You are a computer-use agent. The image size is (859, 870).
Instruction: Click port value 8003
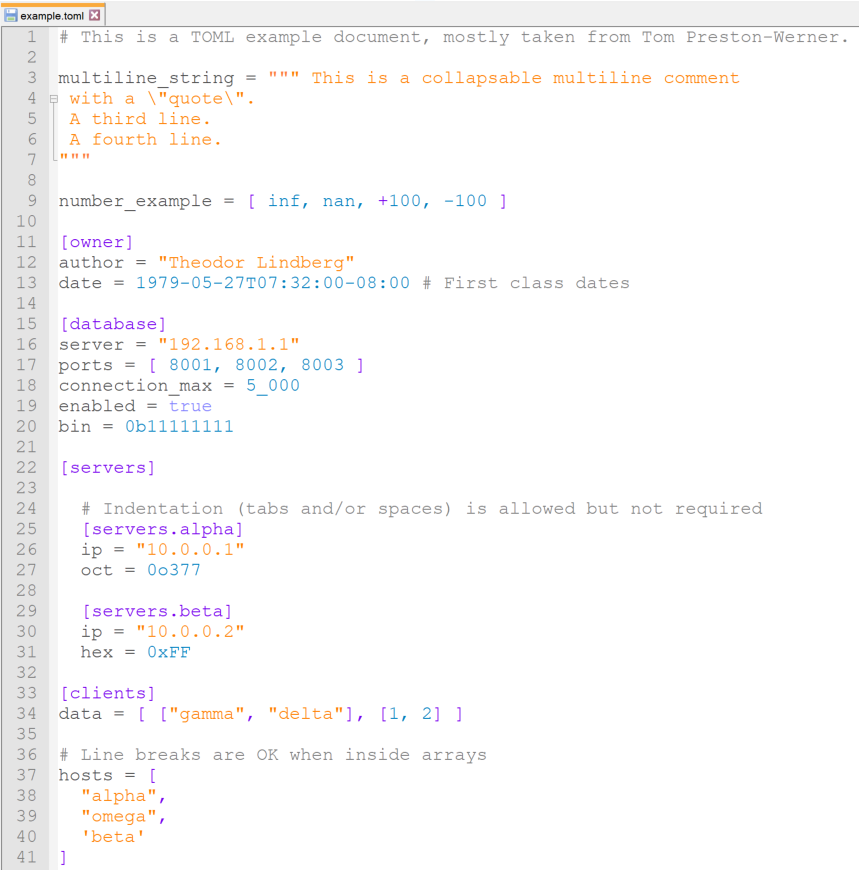point(322,365)
